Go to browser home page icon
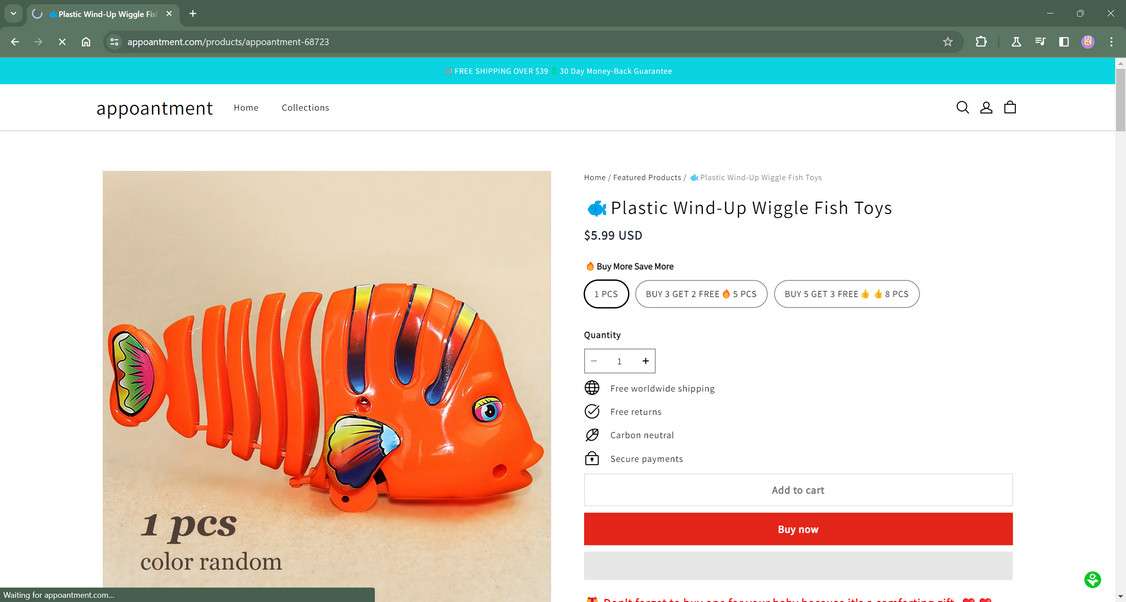Screen dimensions: 1126x602 (86, 42)
